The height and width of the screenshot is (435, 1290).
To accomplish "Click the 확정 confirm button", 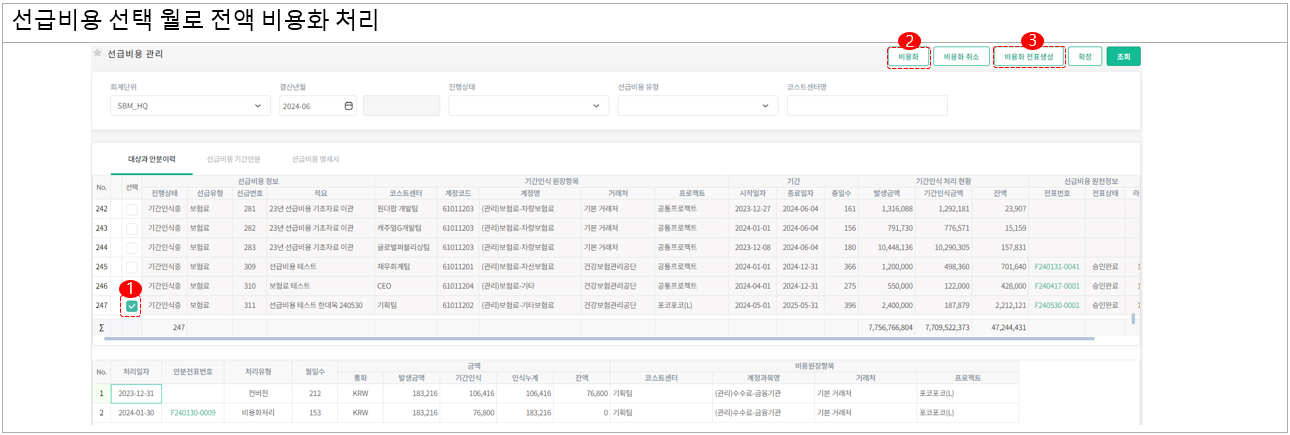I will [1084, 57].
